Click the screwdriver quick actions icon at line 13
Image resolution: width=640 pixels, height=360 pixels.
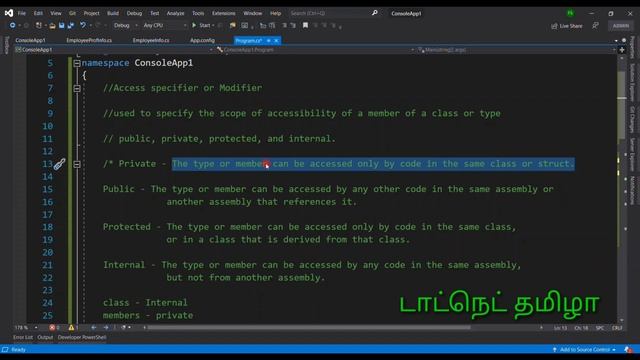(60, 164)
